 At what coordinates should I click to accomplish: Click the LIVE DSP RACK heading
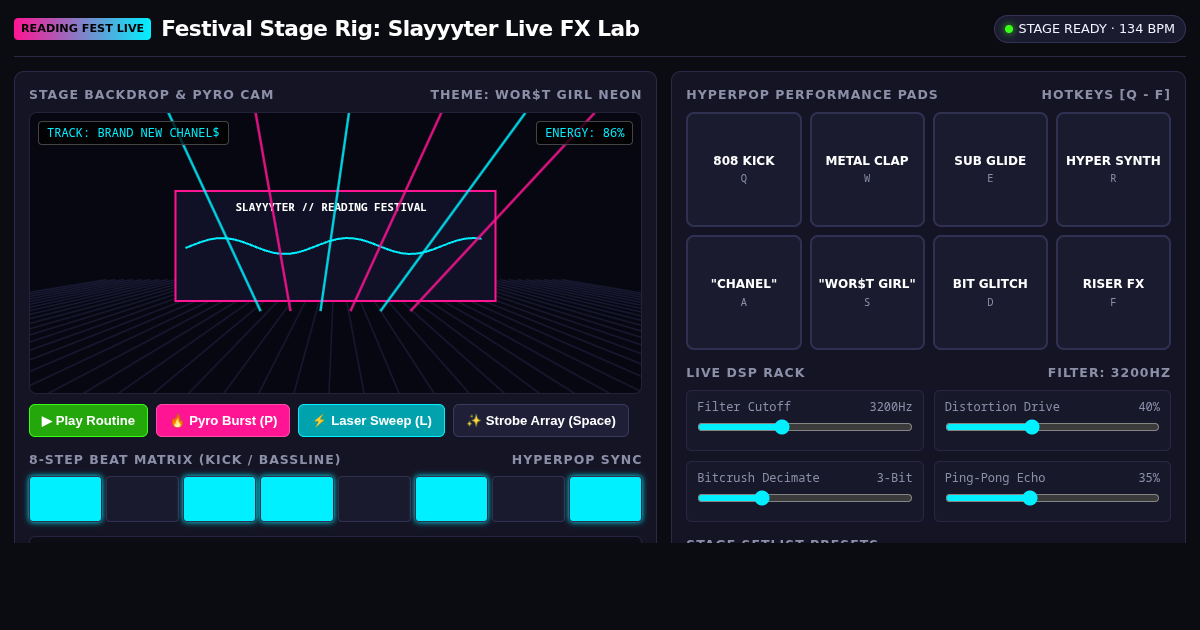(745, 373)
